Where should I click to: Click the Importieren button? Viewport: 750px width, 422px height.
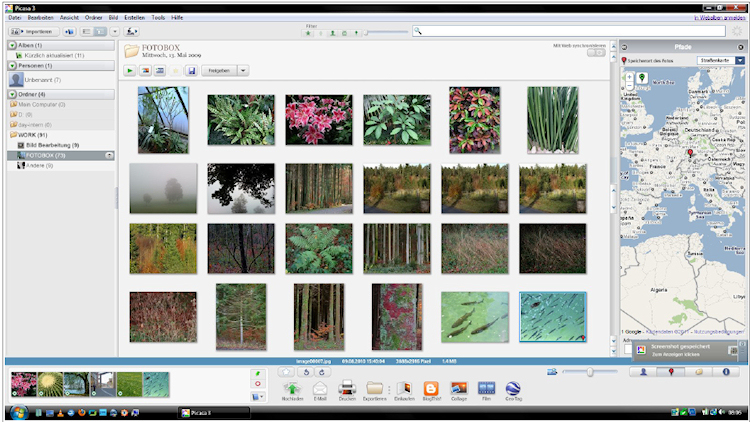pos(33,32)
